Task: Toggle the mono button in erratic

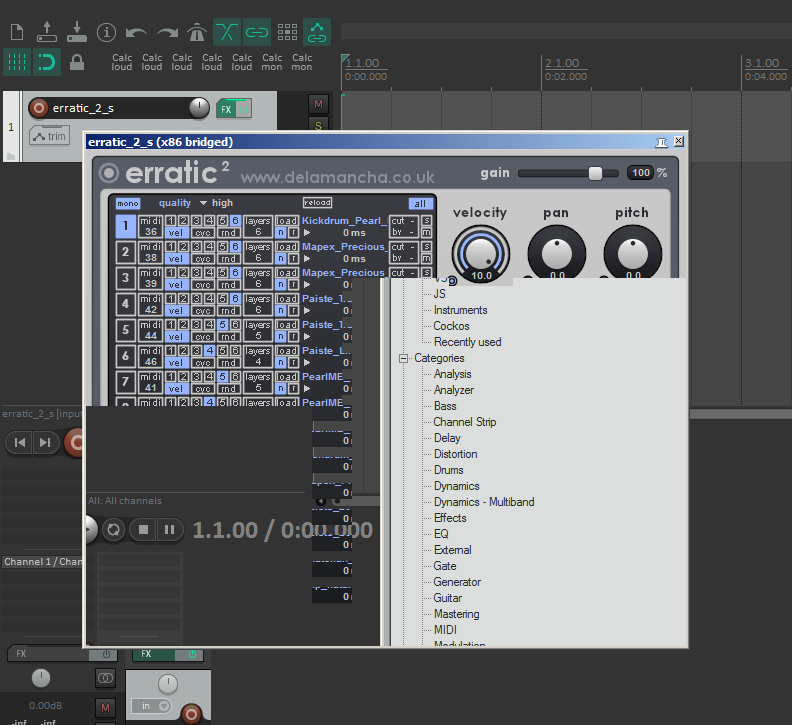Action: click(128, 203)
